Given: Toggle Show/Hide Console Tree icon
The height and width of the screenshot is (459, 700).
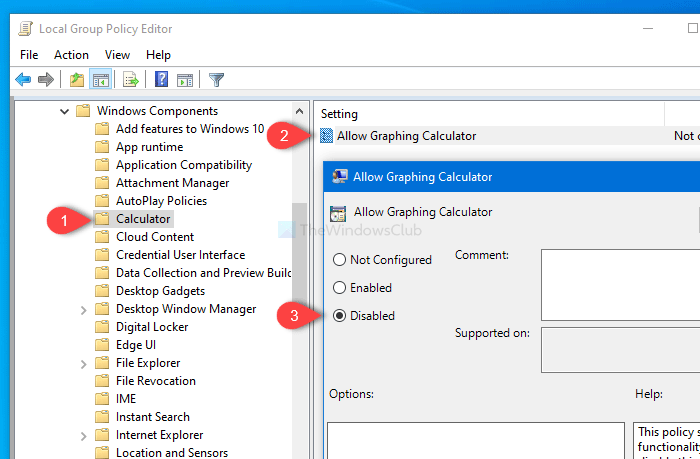Looking at the screenshot, I should click(x=100, y=80).
